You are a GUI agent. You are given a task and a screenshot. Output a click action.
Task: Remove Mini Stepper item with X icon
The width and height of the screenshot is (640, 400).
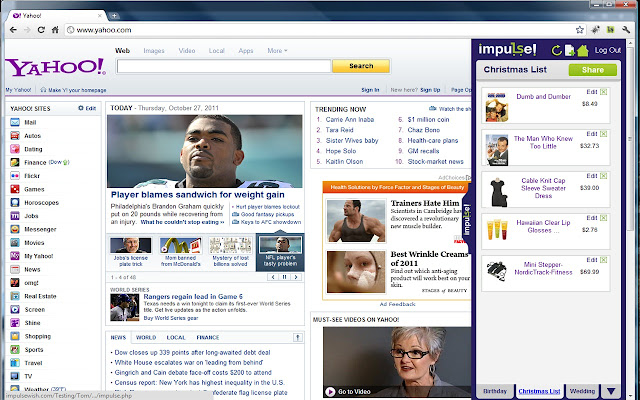(604, 260)
